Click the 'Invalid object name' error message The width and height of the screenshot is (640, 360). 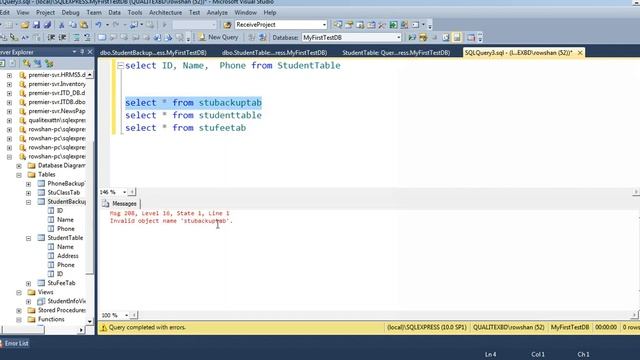pos(171,221)
